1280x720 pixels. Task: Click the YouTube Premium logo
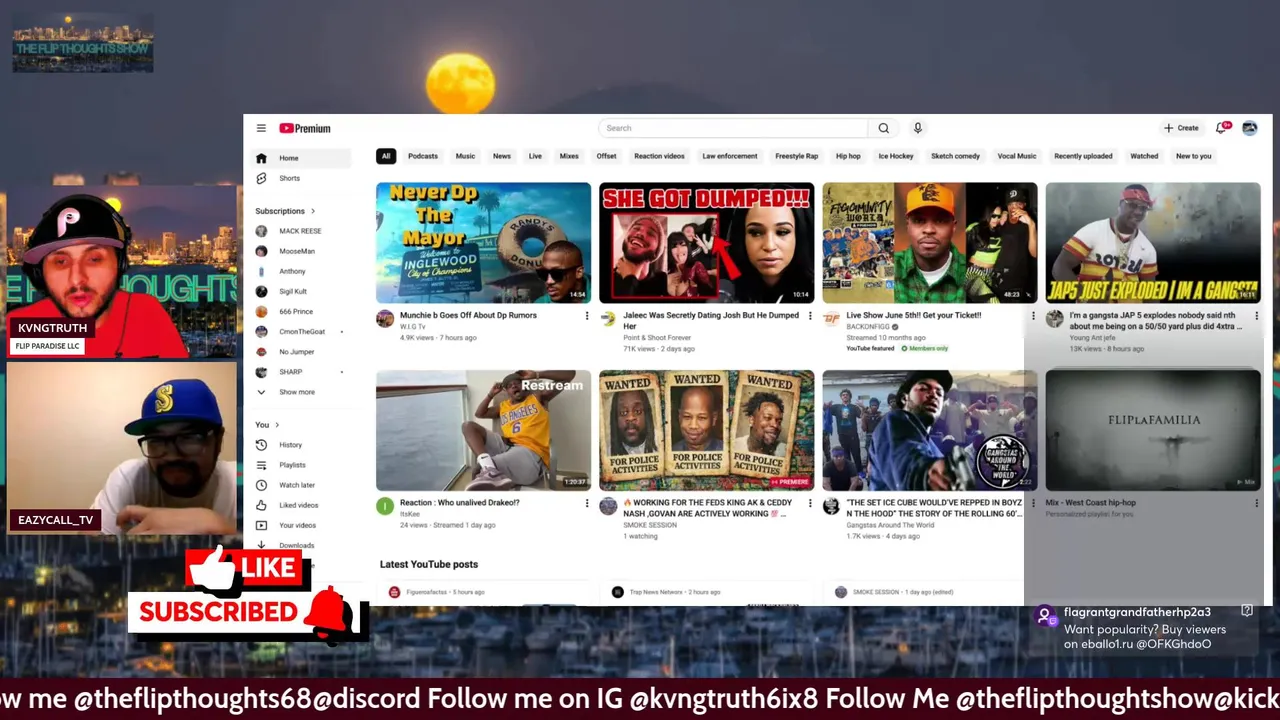click(x=305, y=128)
